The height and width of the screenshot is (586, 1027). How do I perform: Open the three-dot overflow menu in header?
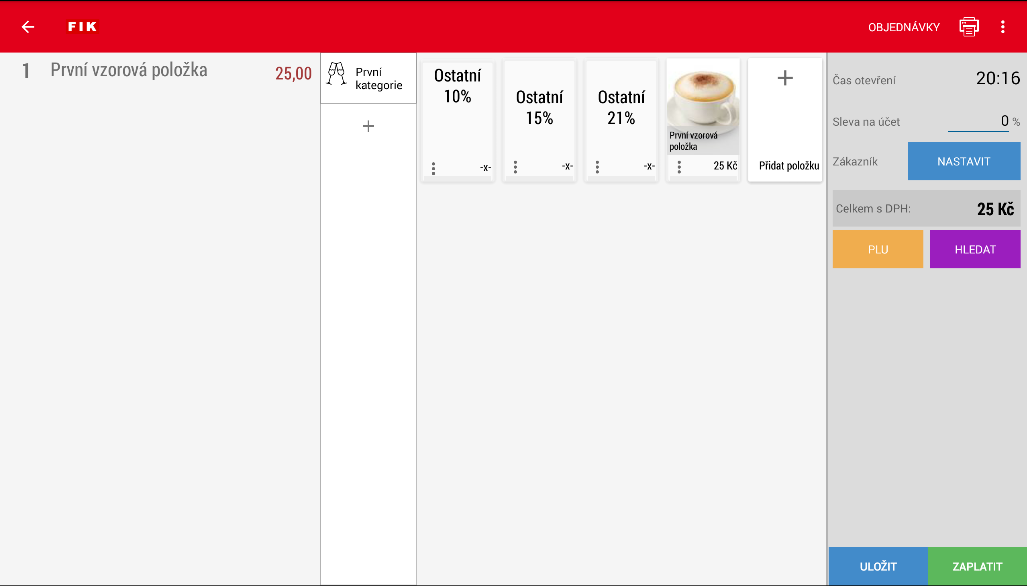[x=1003, y=27]
